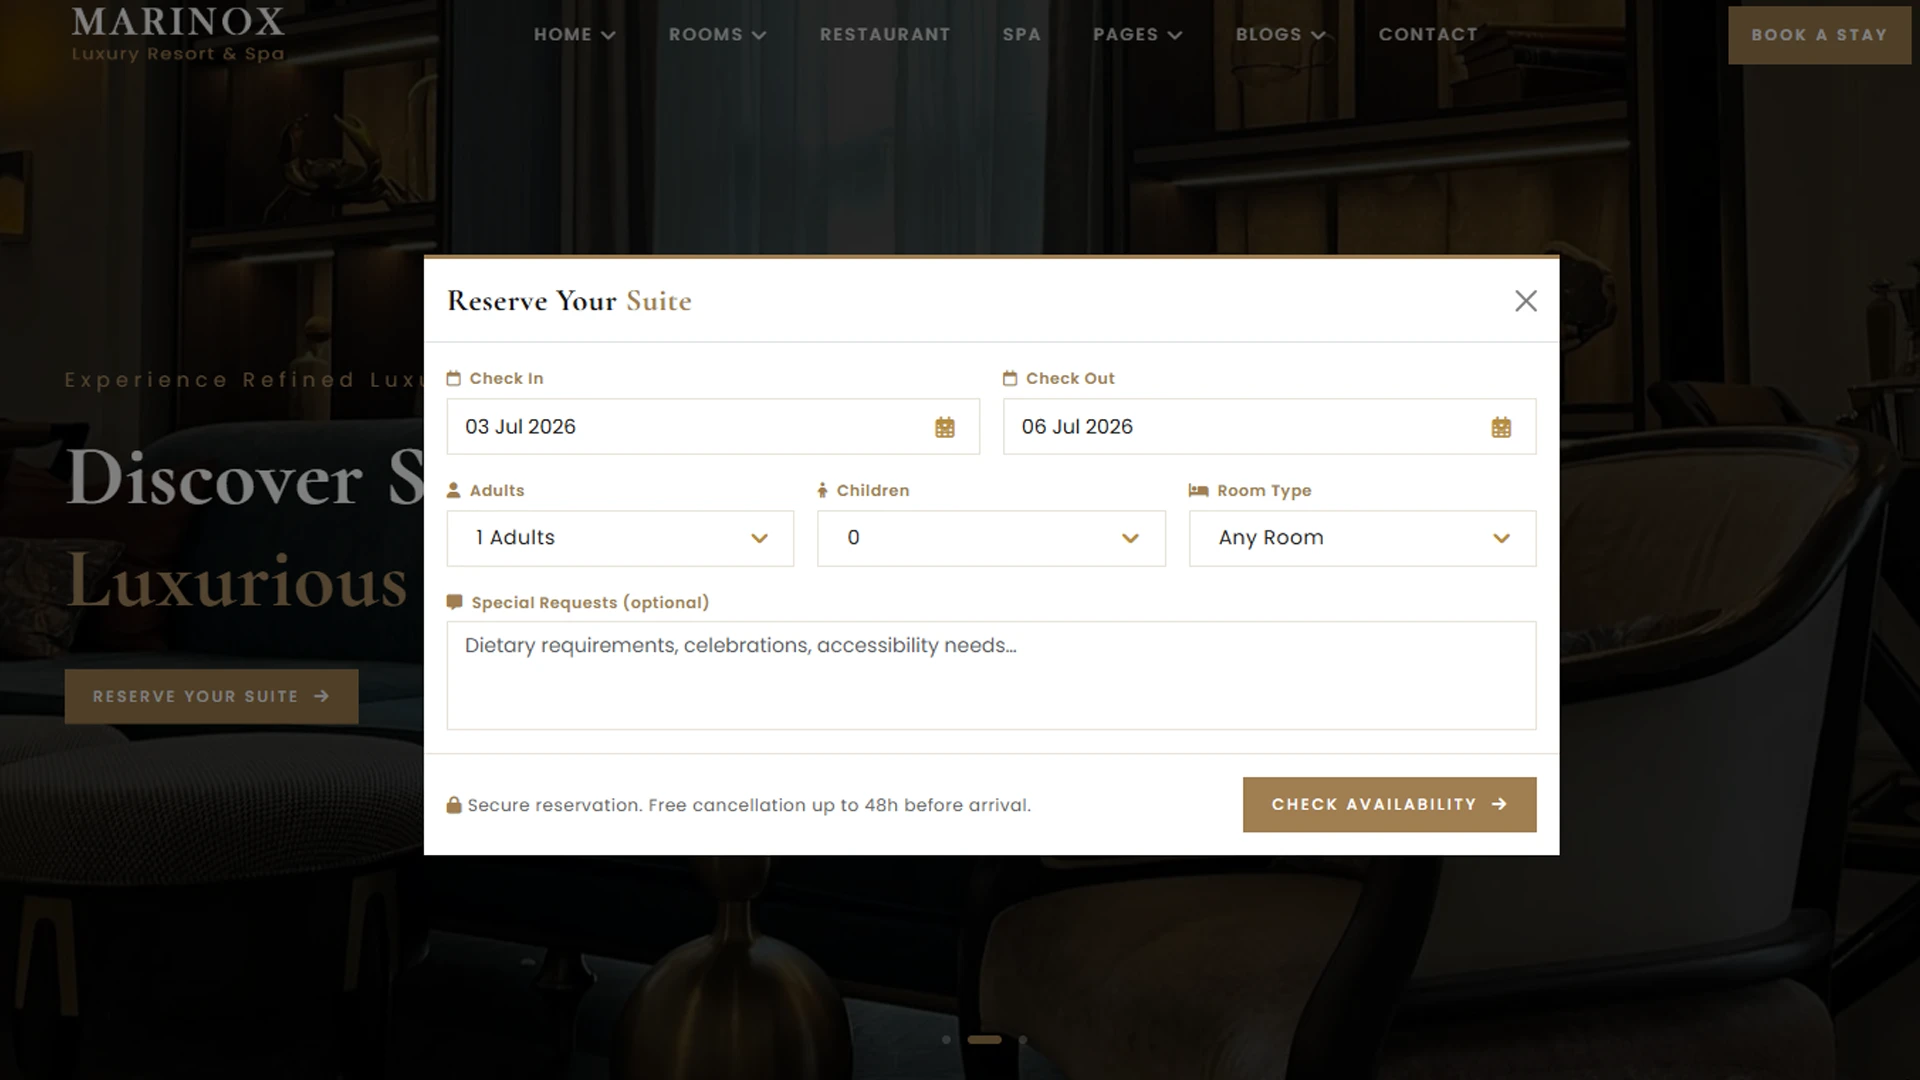Click the Secure reservation cancellation notice text

pos(749,805)
